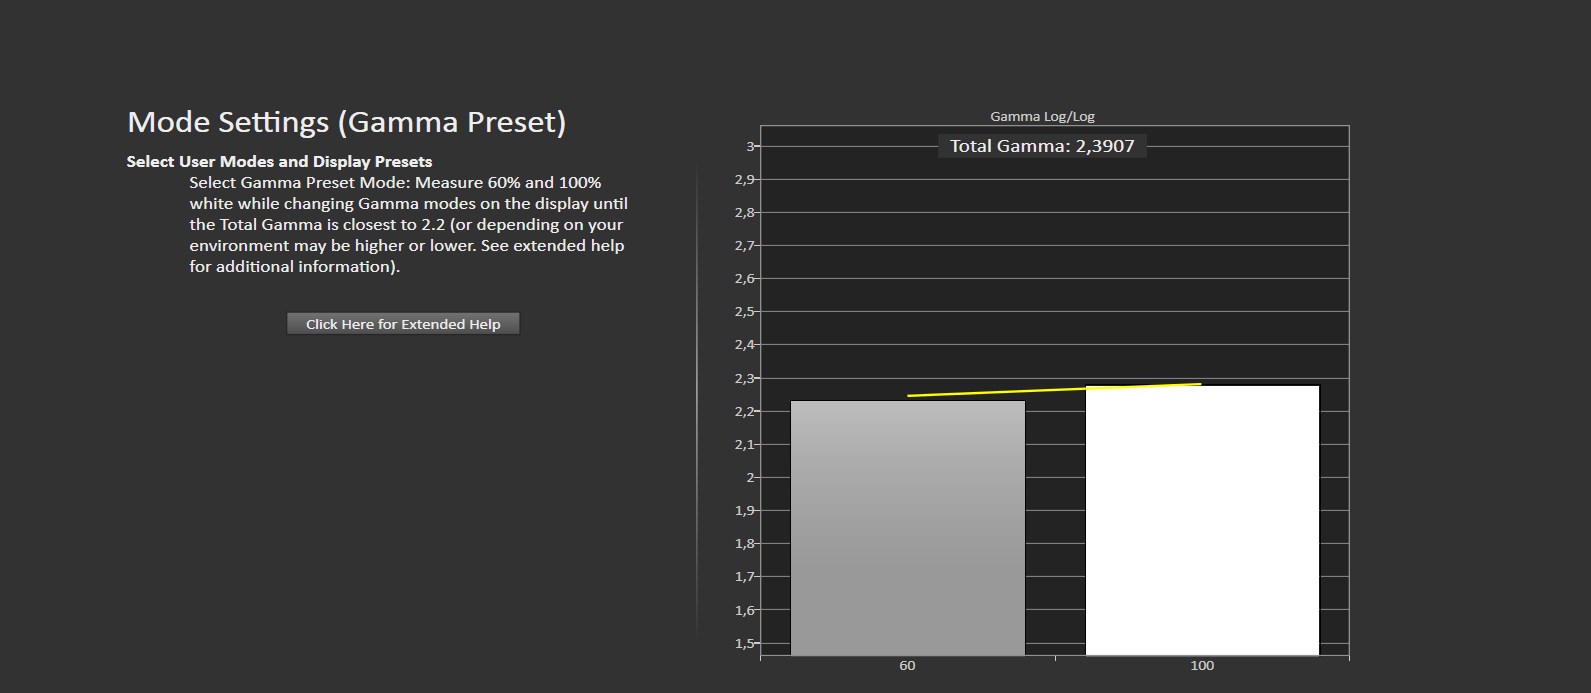This screenshot has height=693, width=1591.
Task: Click Select User Modes and Display Presets subheading
Action: tap(279, 161)
